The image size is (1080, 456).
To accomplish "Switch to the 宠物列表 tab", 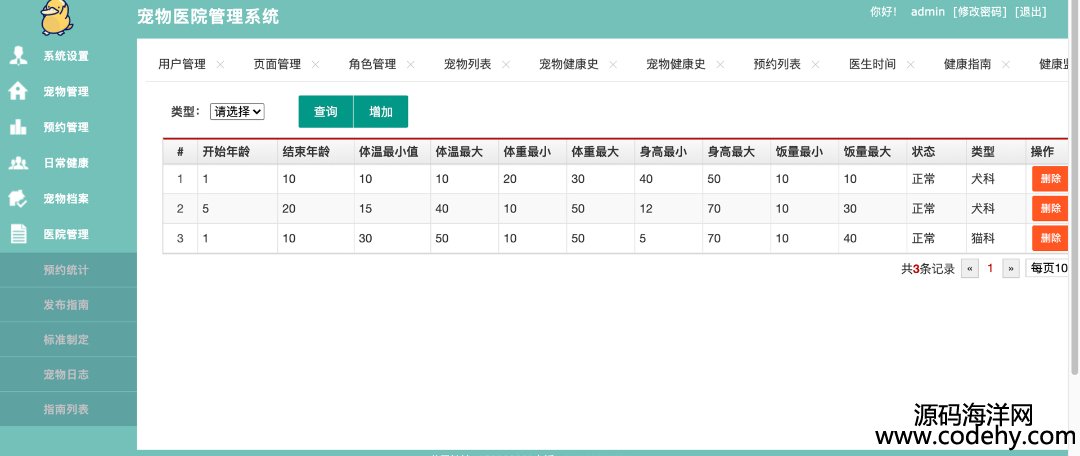I will click(x=467, y=64).
